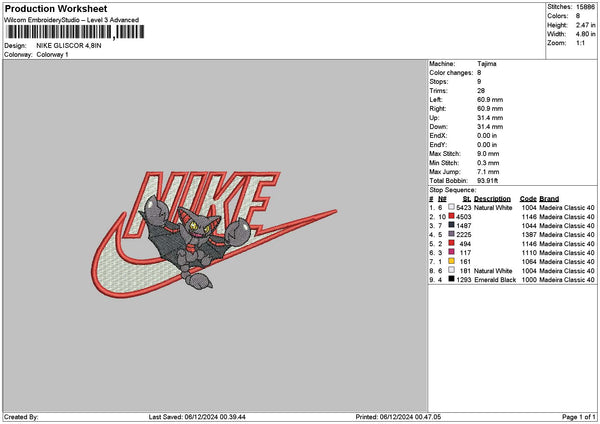Click the Min Stitch value '0.3 mm'
The width and height of the screenshot is (600, 424).
(x=488, y=163)
